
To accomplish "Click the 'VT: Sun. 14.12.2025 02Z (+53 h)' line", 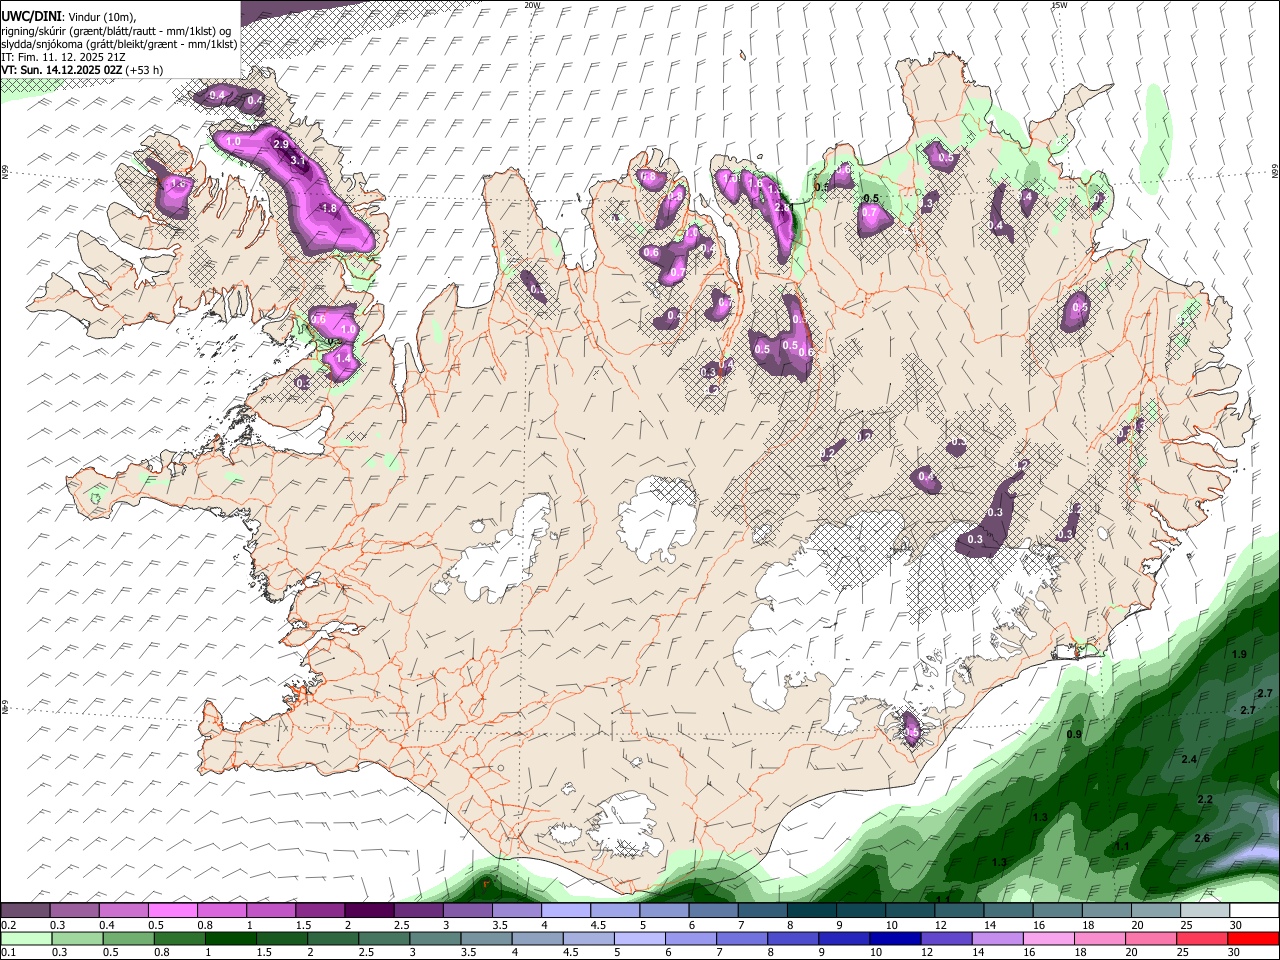I will click(82, 70).
